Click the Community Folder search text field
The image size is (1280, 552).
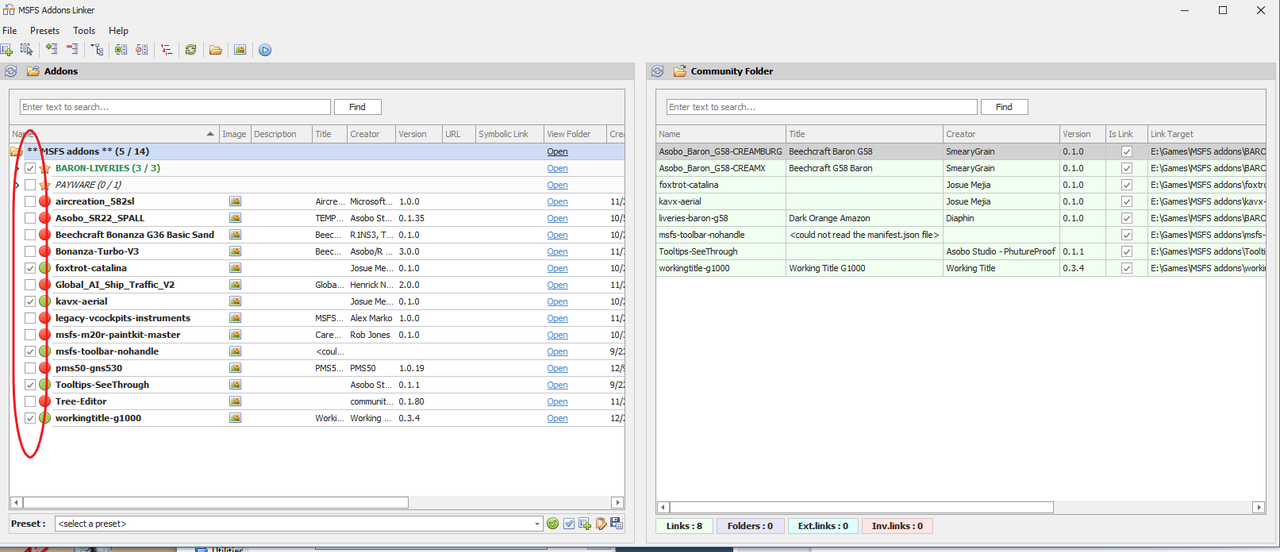tap(822, 107)
